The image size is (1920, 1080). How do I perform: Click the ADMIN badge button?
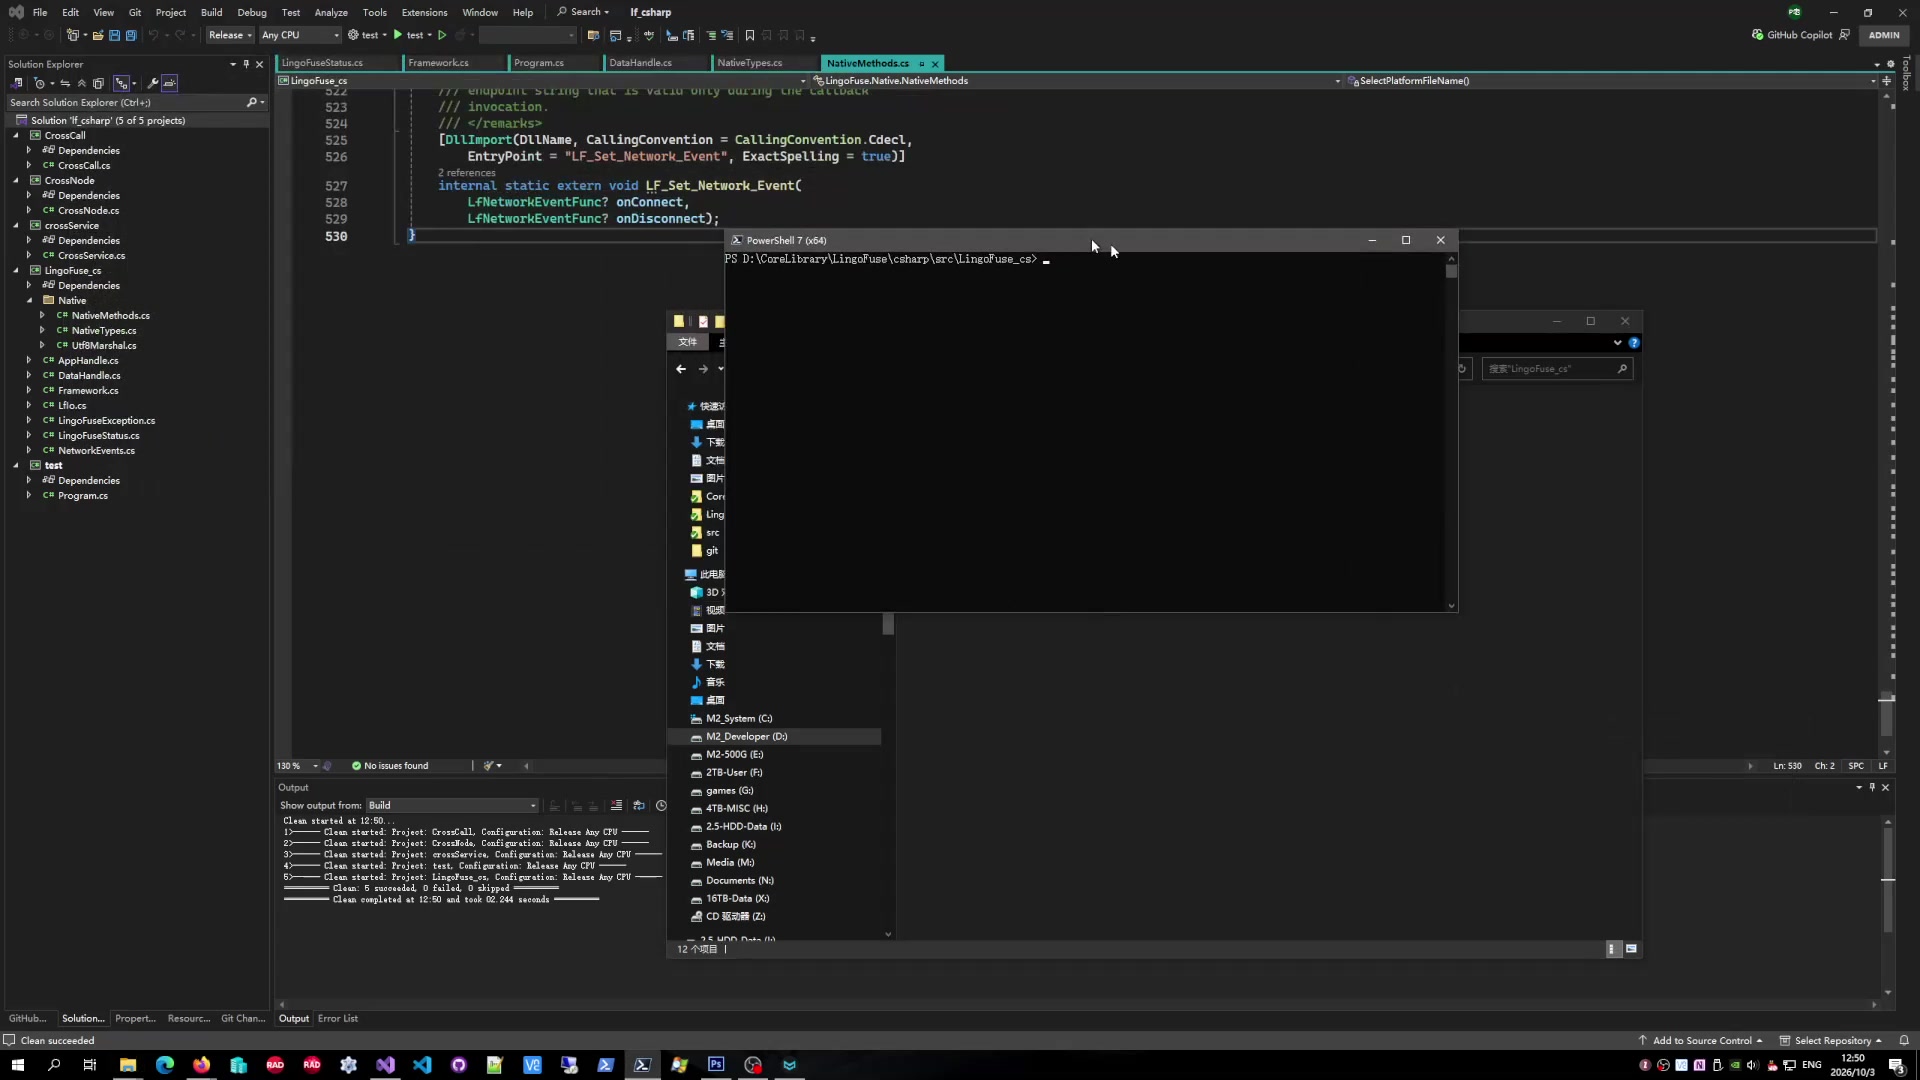[x=1884, y=35]
